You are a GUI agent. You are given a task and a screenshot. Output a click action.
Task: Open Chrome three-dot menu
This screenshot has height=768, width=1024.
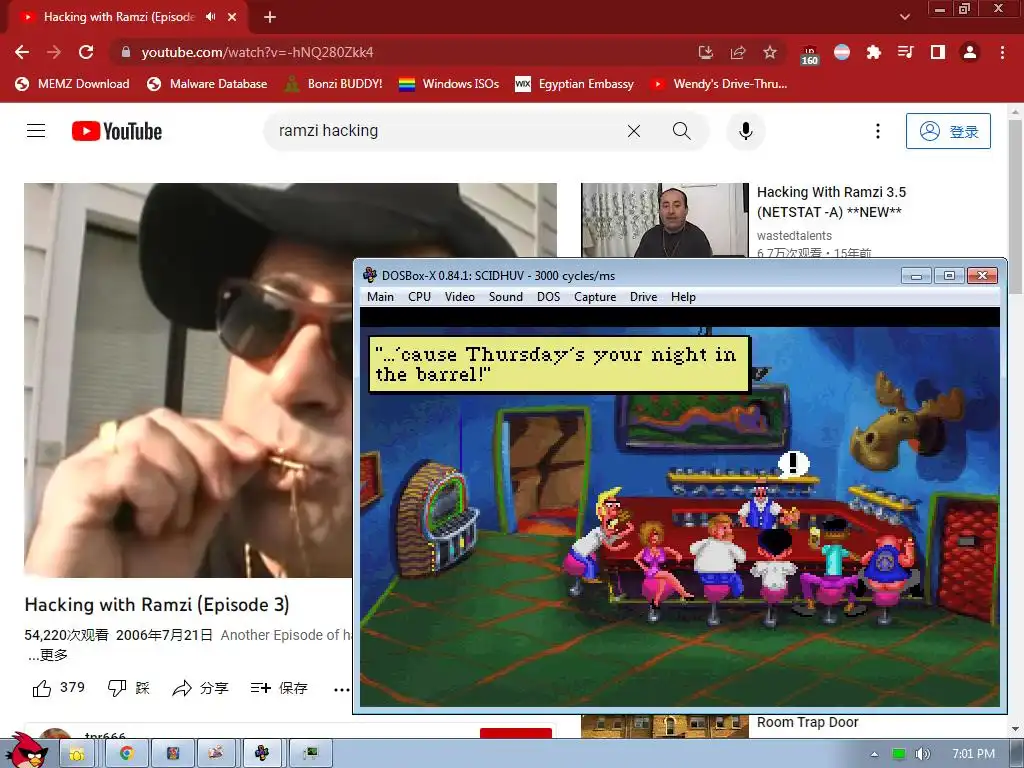click(x=1002, y=52)
